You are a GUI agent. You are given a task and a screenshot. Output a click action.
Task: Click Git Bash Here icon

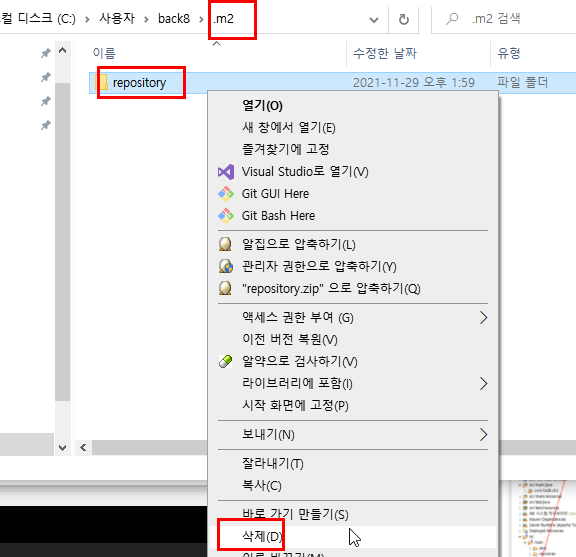(x=226, y=216)
